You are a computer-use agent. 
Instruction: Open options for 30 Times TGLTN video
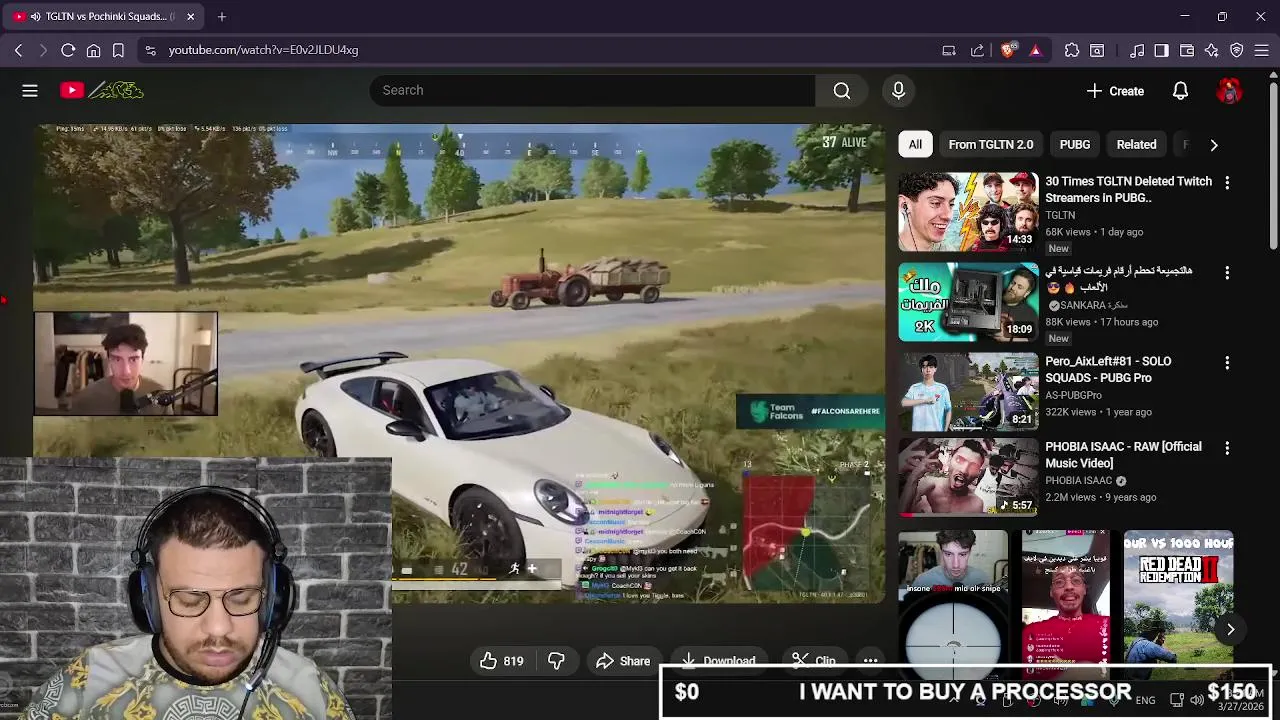point(1227,183)
